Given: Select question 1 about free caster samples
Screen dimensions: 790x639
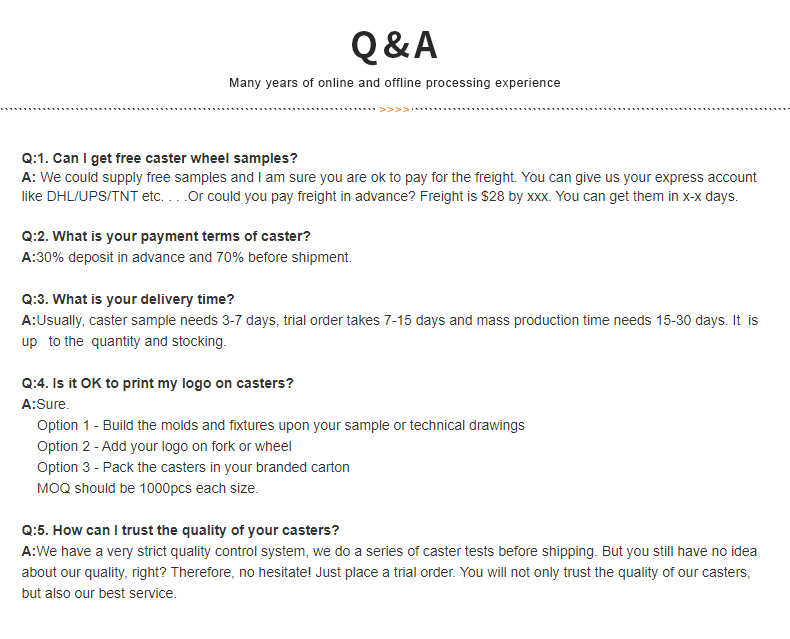Looking at the screenshot, I should click(x=160, y=158).
